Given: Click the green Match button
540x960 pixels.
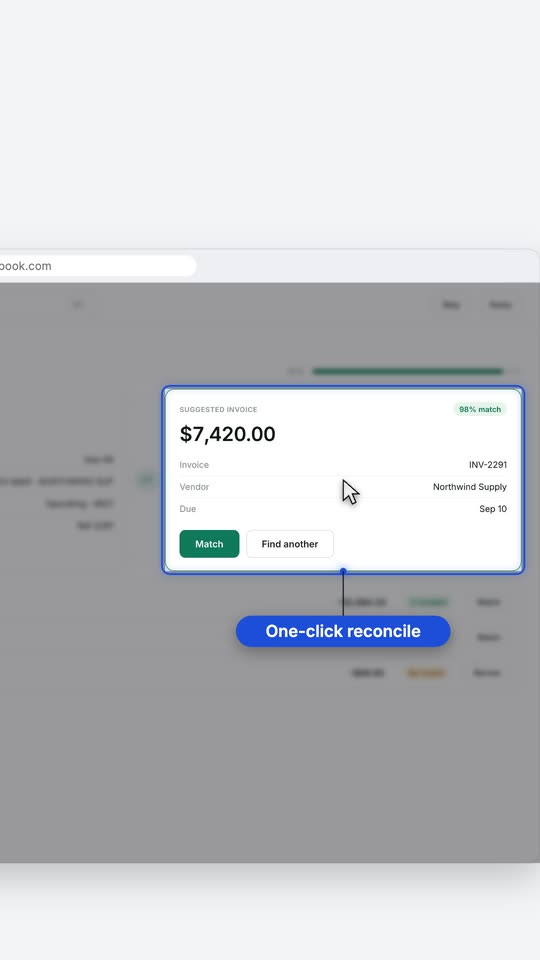Looking at the screenshot, I should point(209,544).
